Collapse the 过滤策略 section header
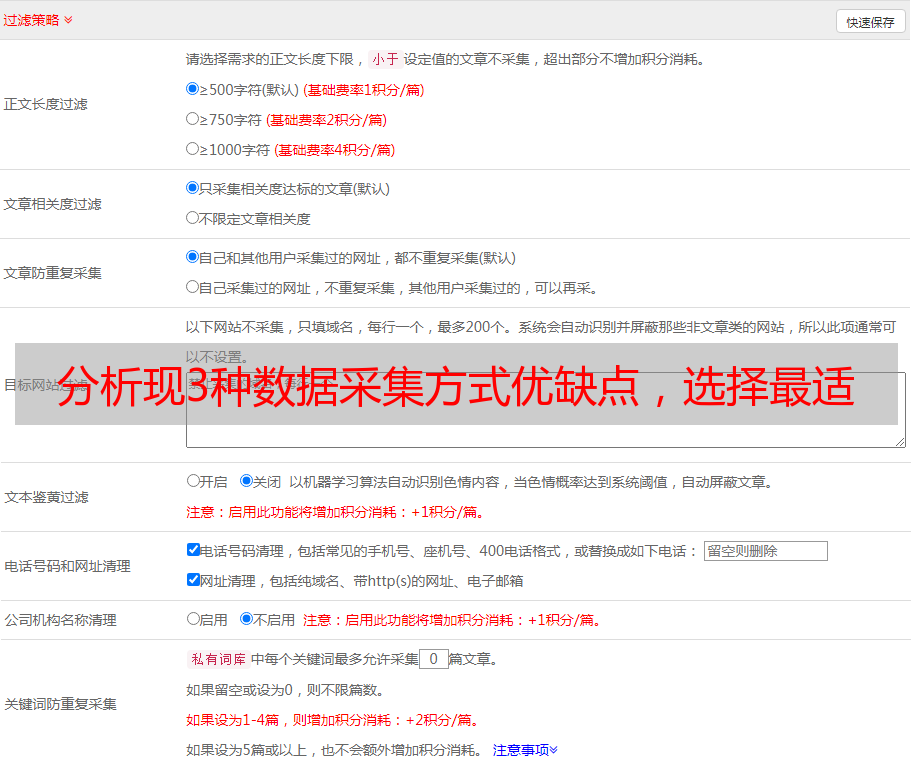Screen dimensions: 912x768 pos(38,20)
